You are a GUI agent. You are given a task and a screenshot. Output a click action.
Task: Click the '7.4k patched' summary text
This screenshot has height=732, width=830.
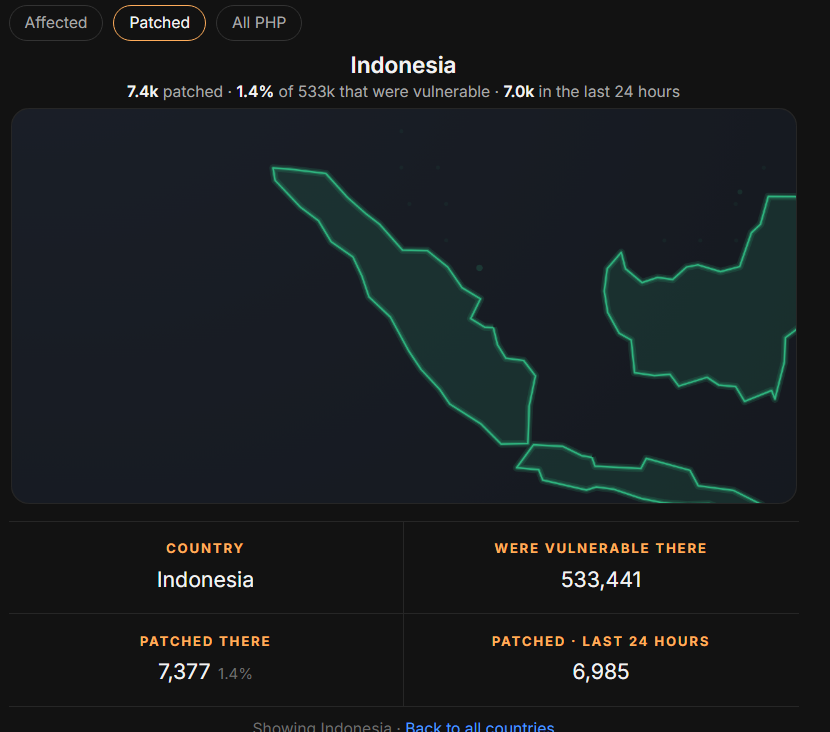tap(175, 92)
